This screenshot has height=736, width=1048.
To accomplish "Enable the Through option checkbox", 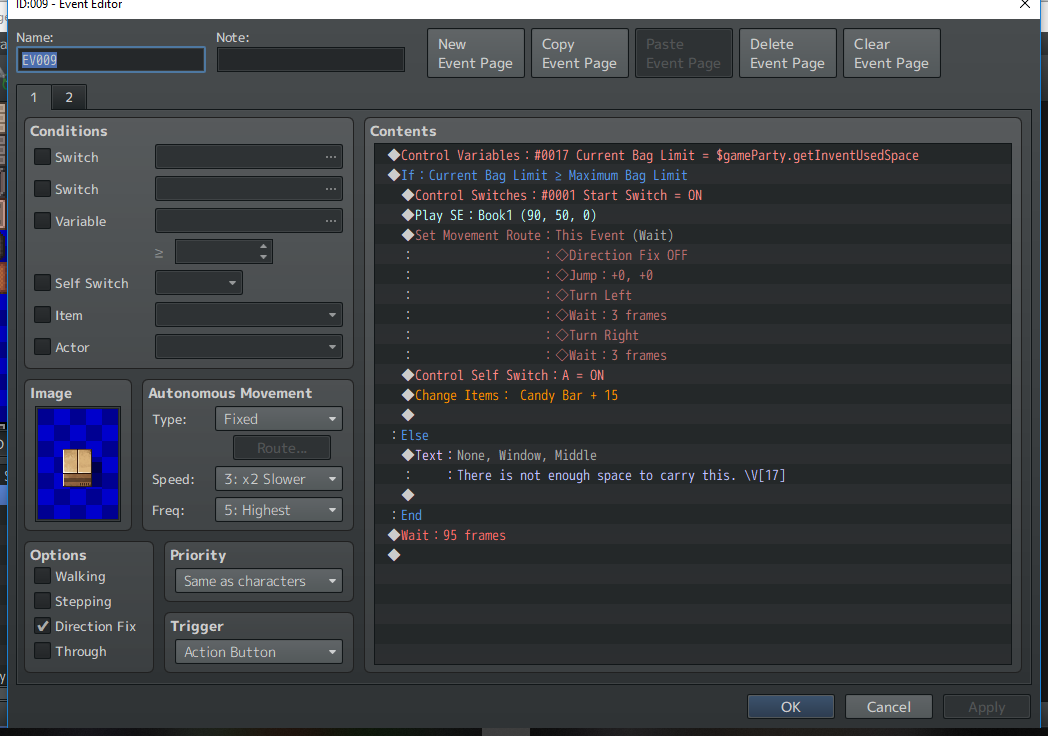I will [42, 651].
